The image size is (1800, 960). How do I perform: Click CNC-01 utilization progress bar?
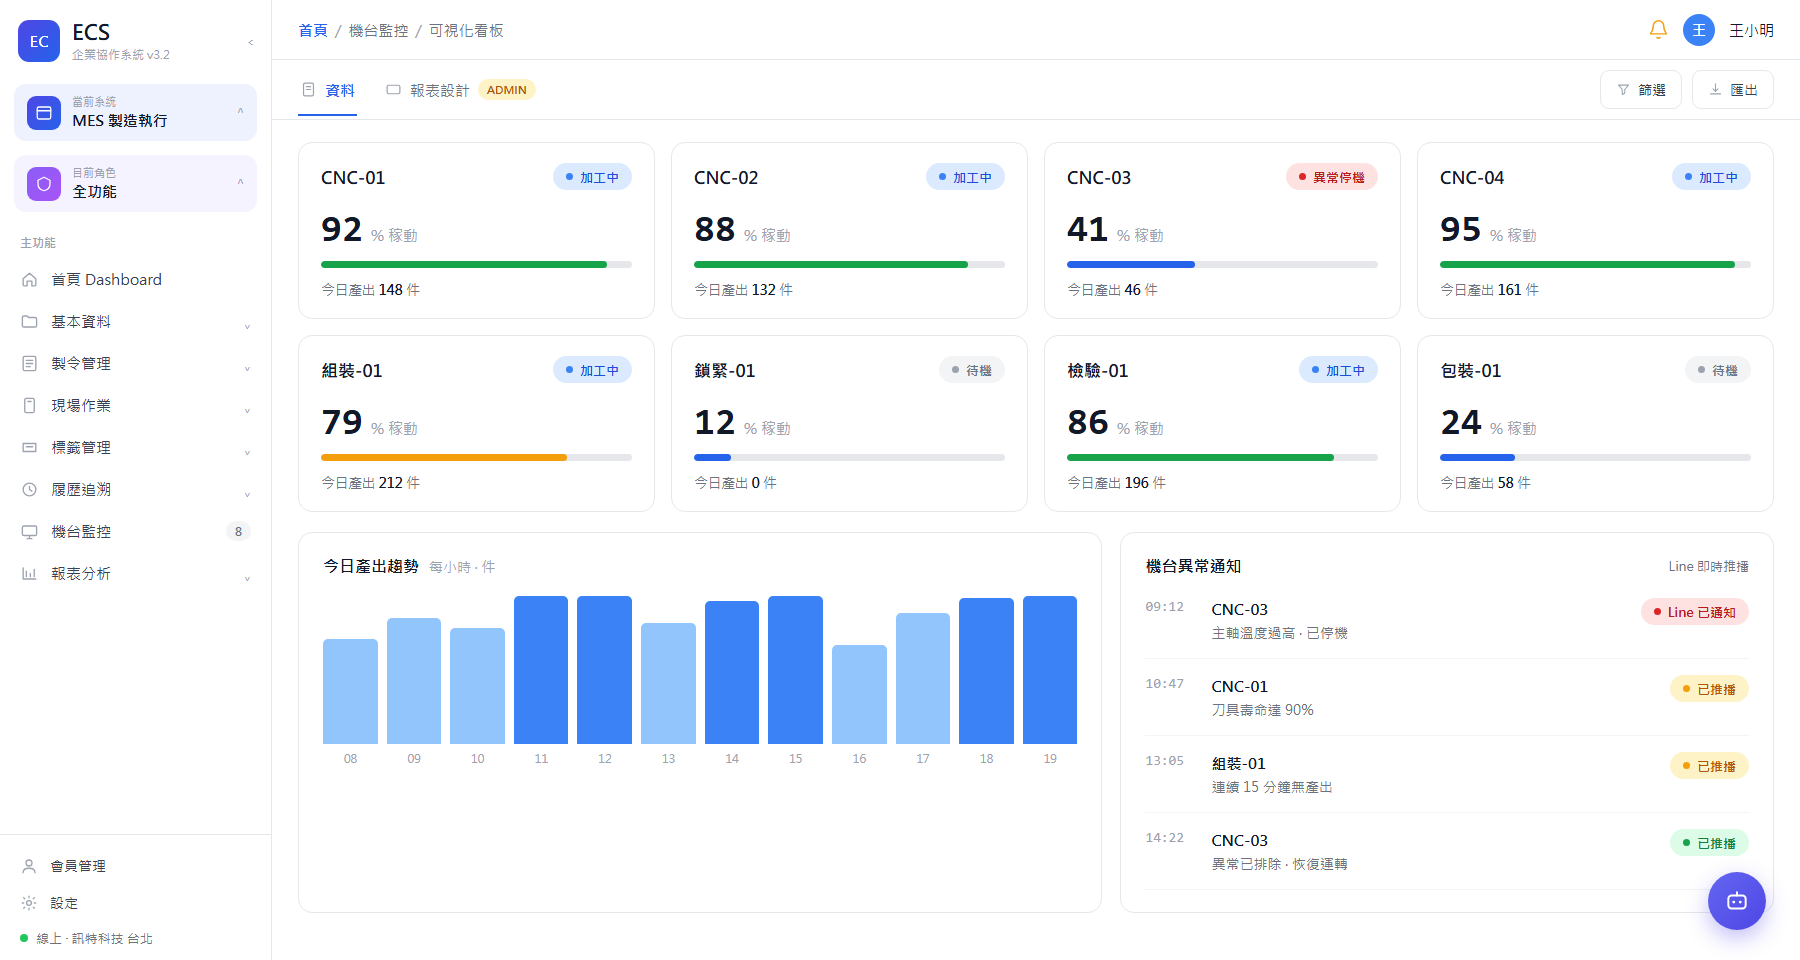tap(476, 265)
